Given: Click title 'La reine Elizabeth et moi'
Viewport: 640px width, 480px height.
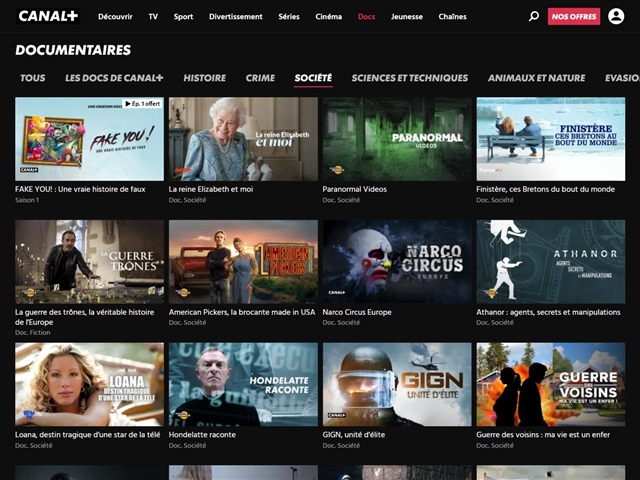Looking at the screenshot, I should point(211,189).
